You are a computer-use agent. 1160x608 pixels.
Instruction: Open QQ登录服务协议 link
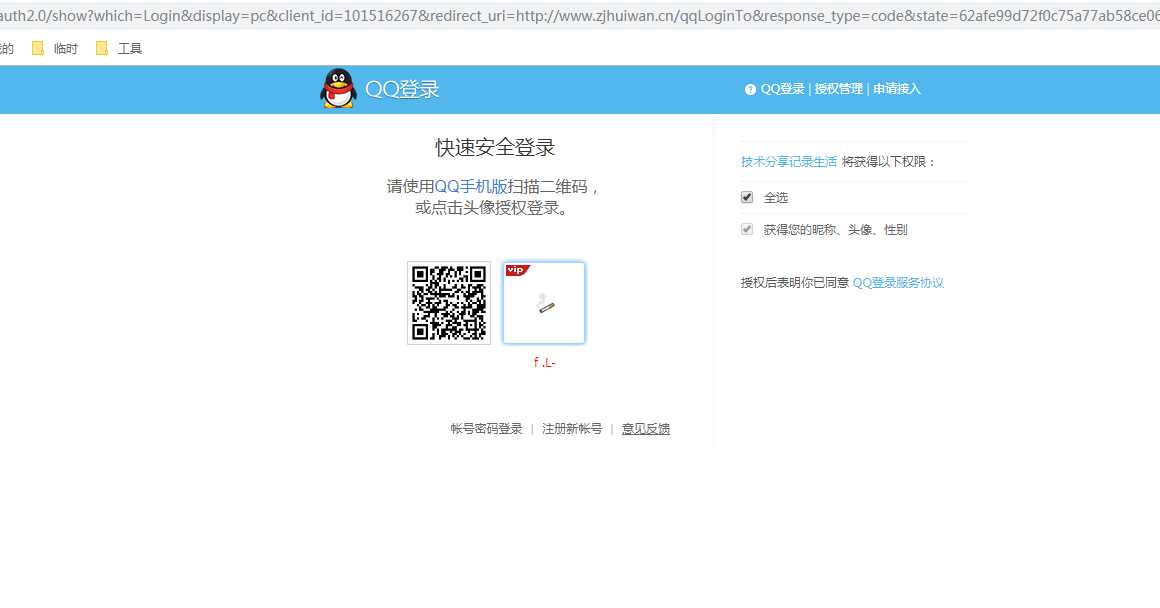point(898,283)
